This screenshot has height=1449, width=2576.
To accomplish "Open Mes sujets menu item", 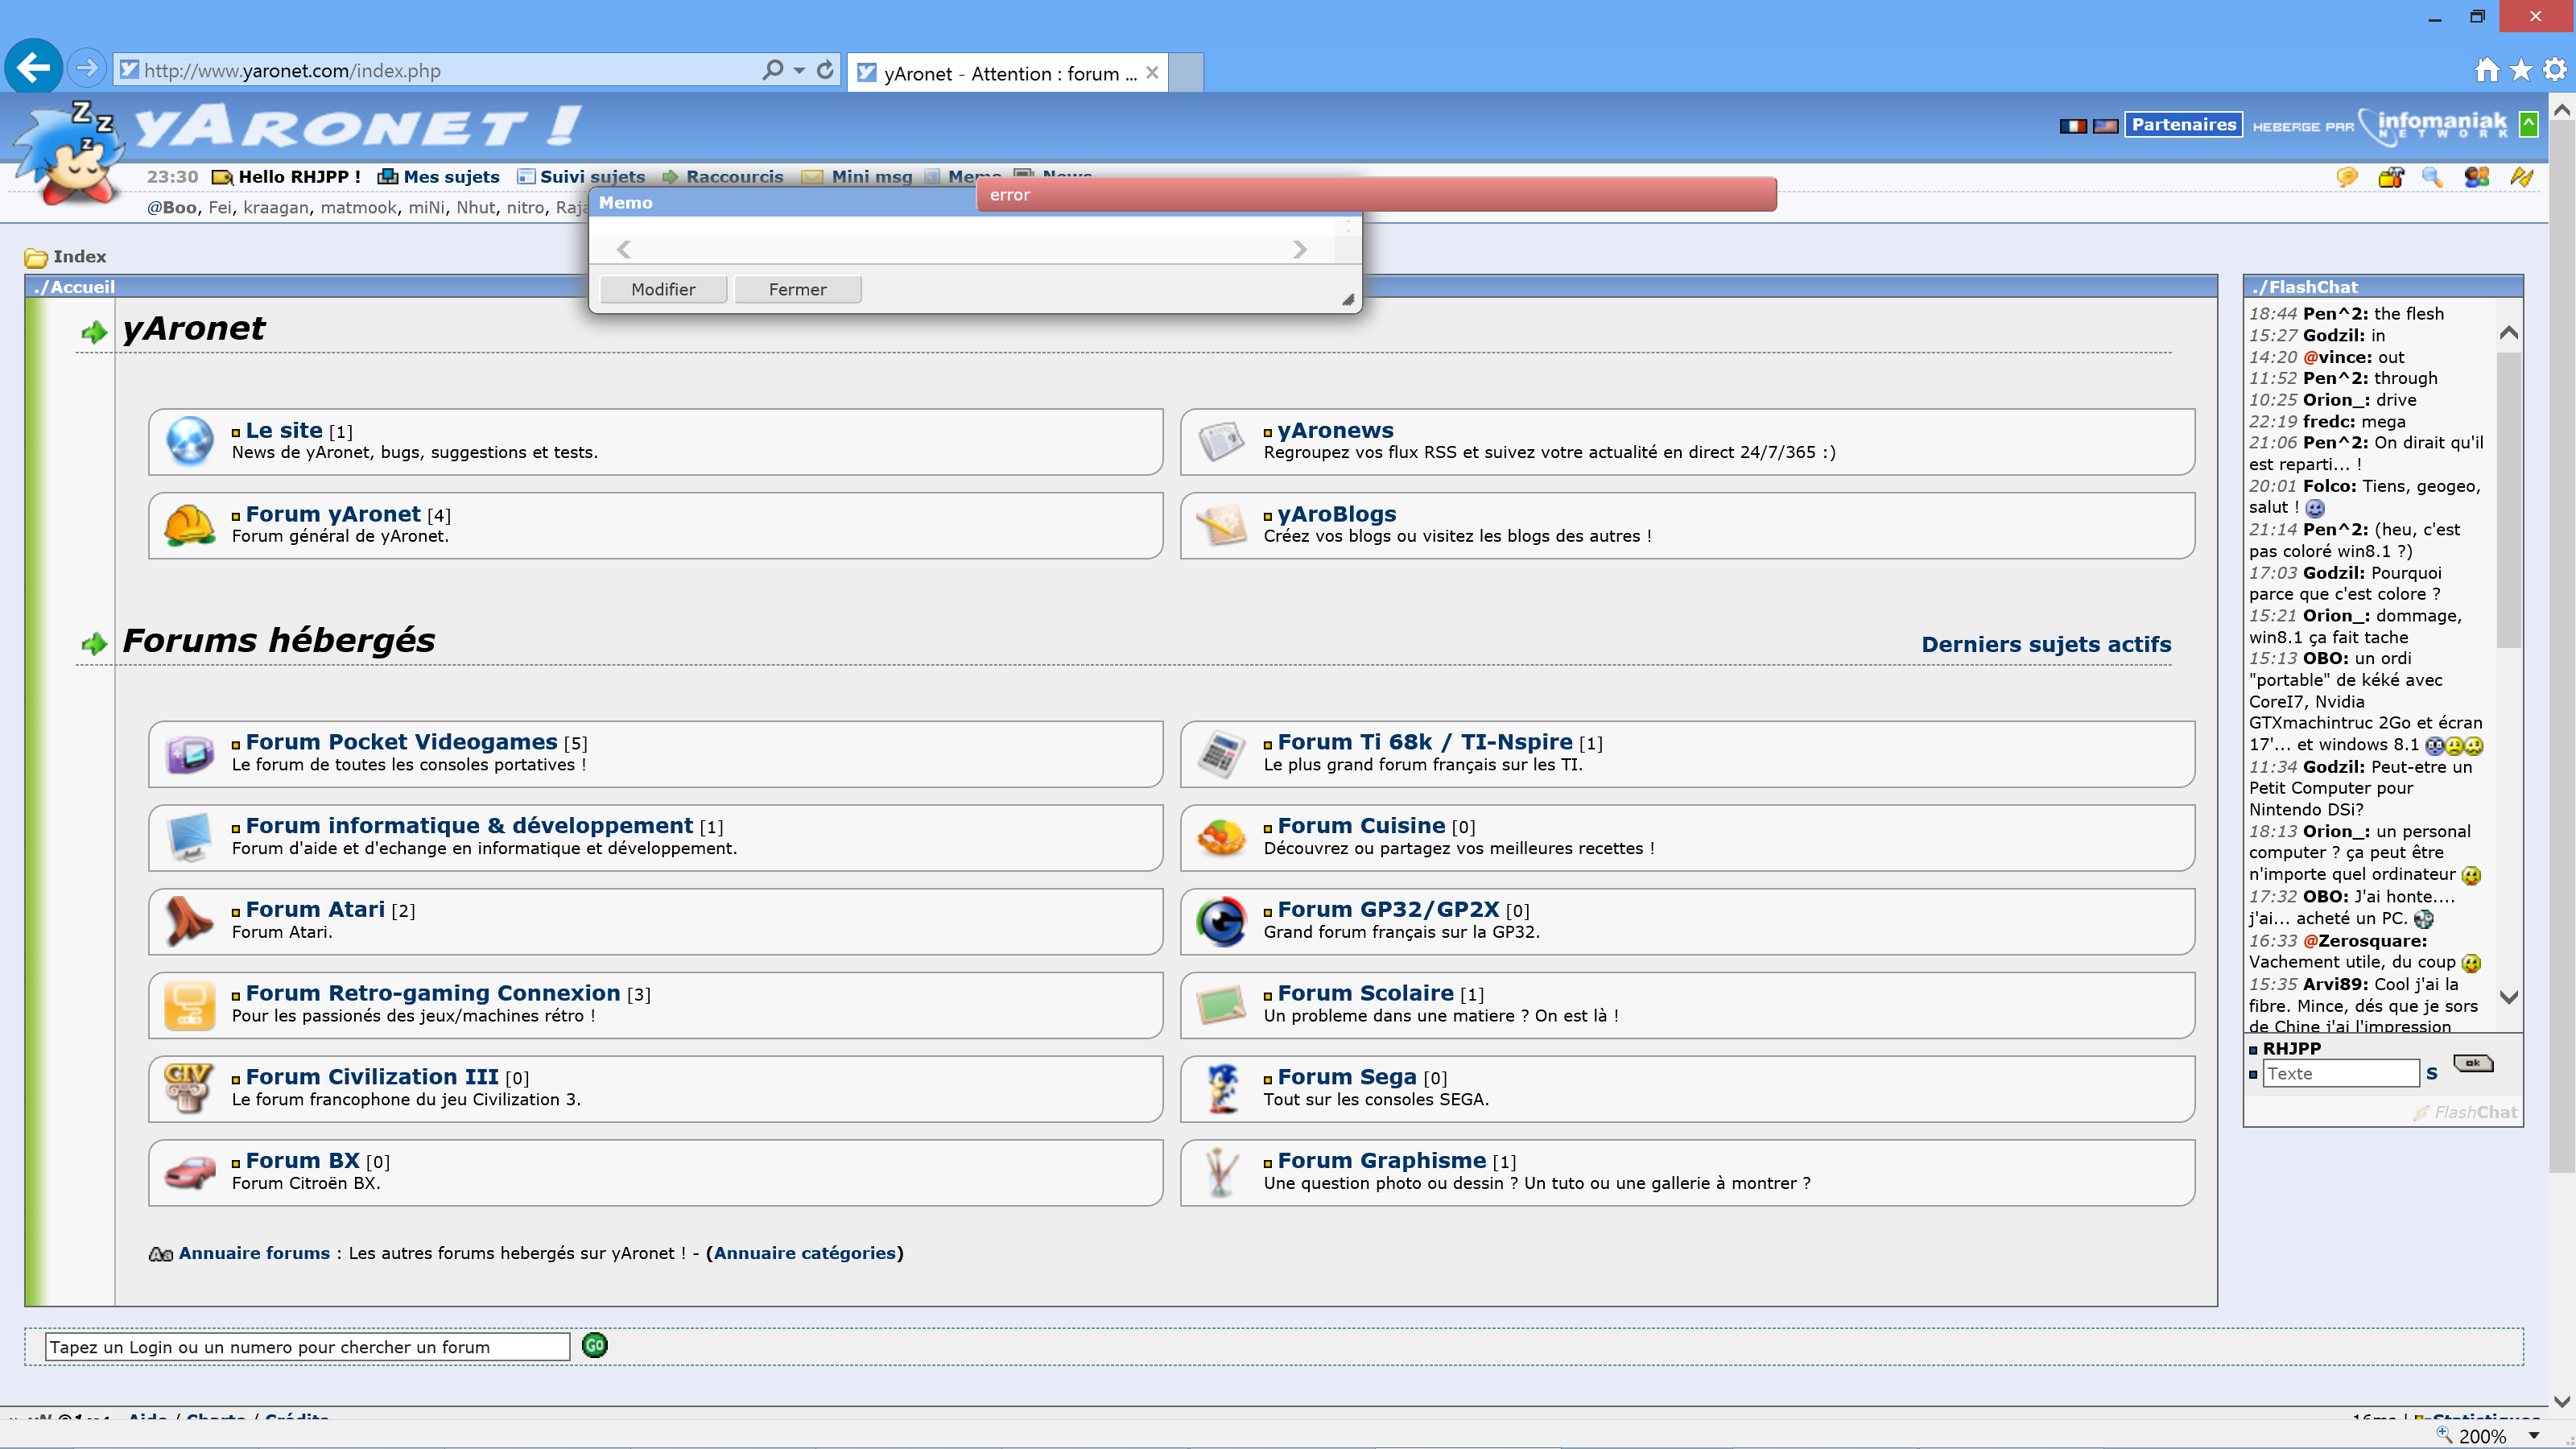I will 450,177.
